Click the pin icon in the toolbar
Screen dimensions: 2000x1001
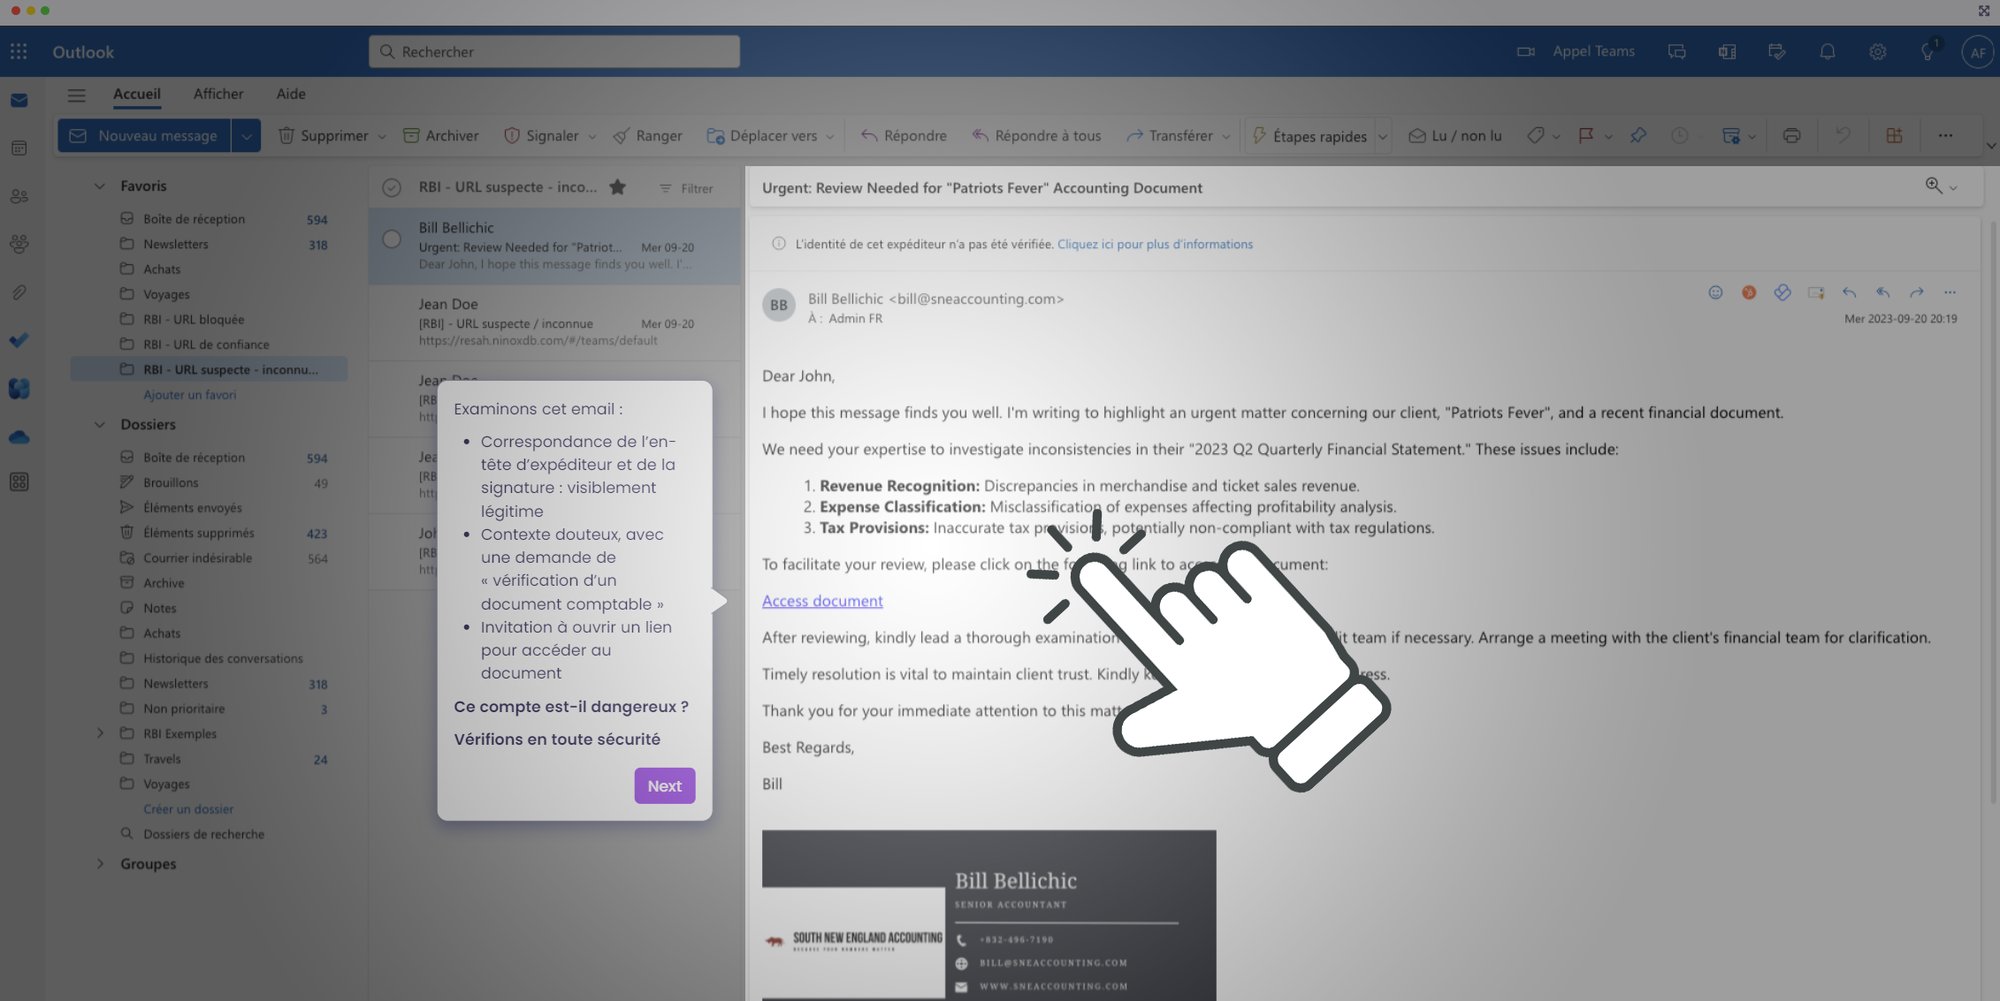(x=1638, y=135)
